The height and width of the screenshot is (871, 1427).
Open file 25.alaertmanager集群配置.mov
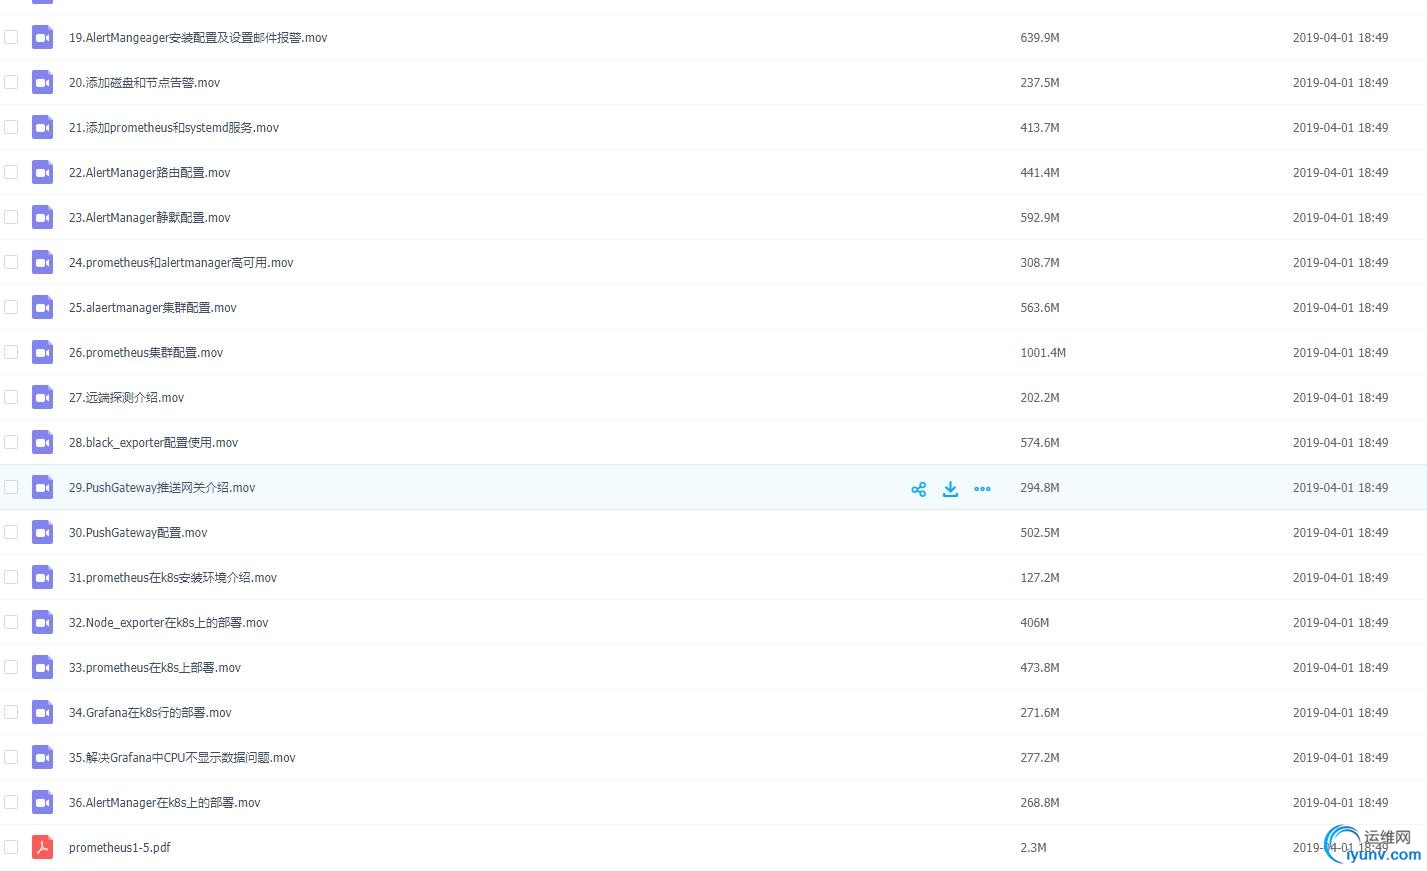153,308
